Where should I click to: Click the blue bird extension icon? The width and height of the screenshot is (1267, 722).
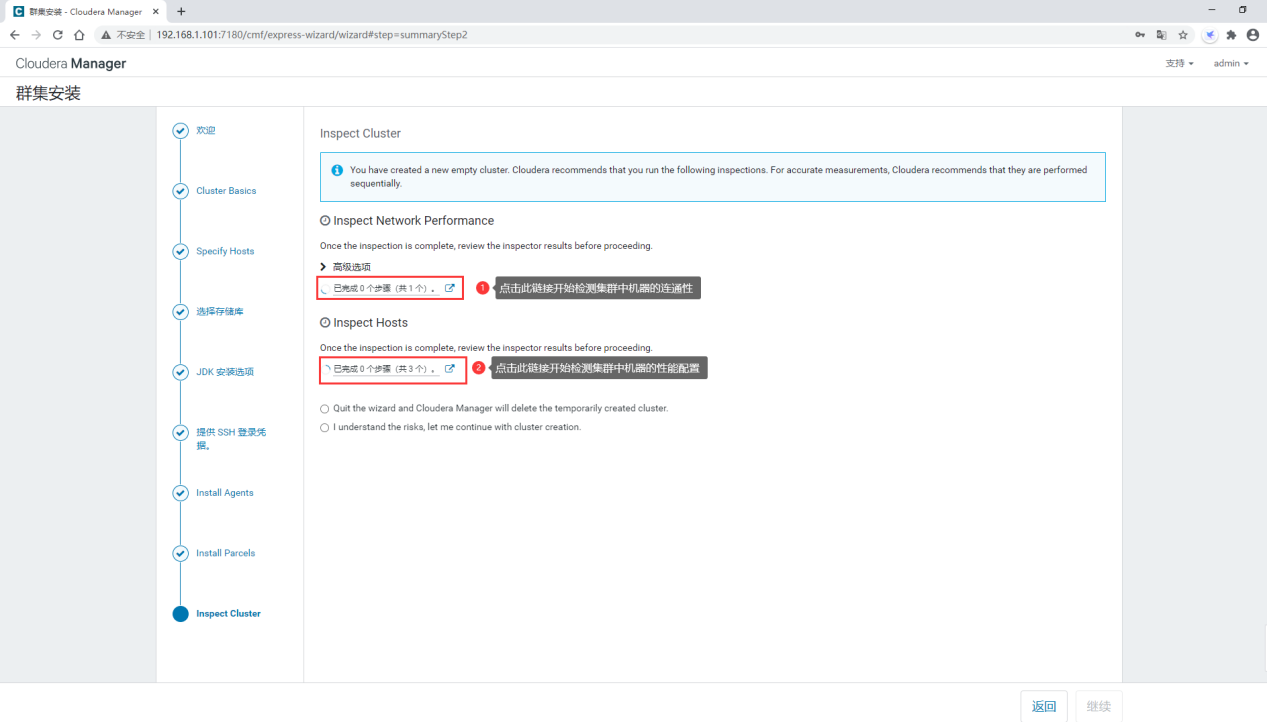pyautogui.click(x=1210, y=34)
